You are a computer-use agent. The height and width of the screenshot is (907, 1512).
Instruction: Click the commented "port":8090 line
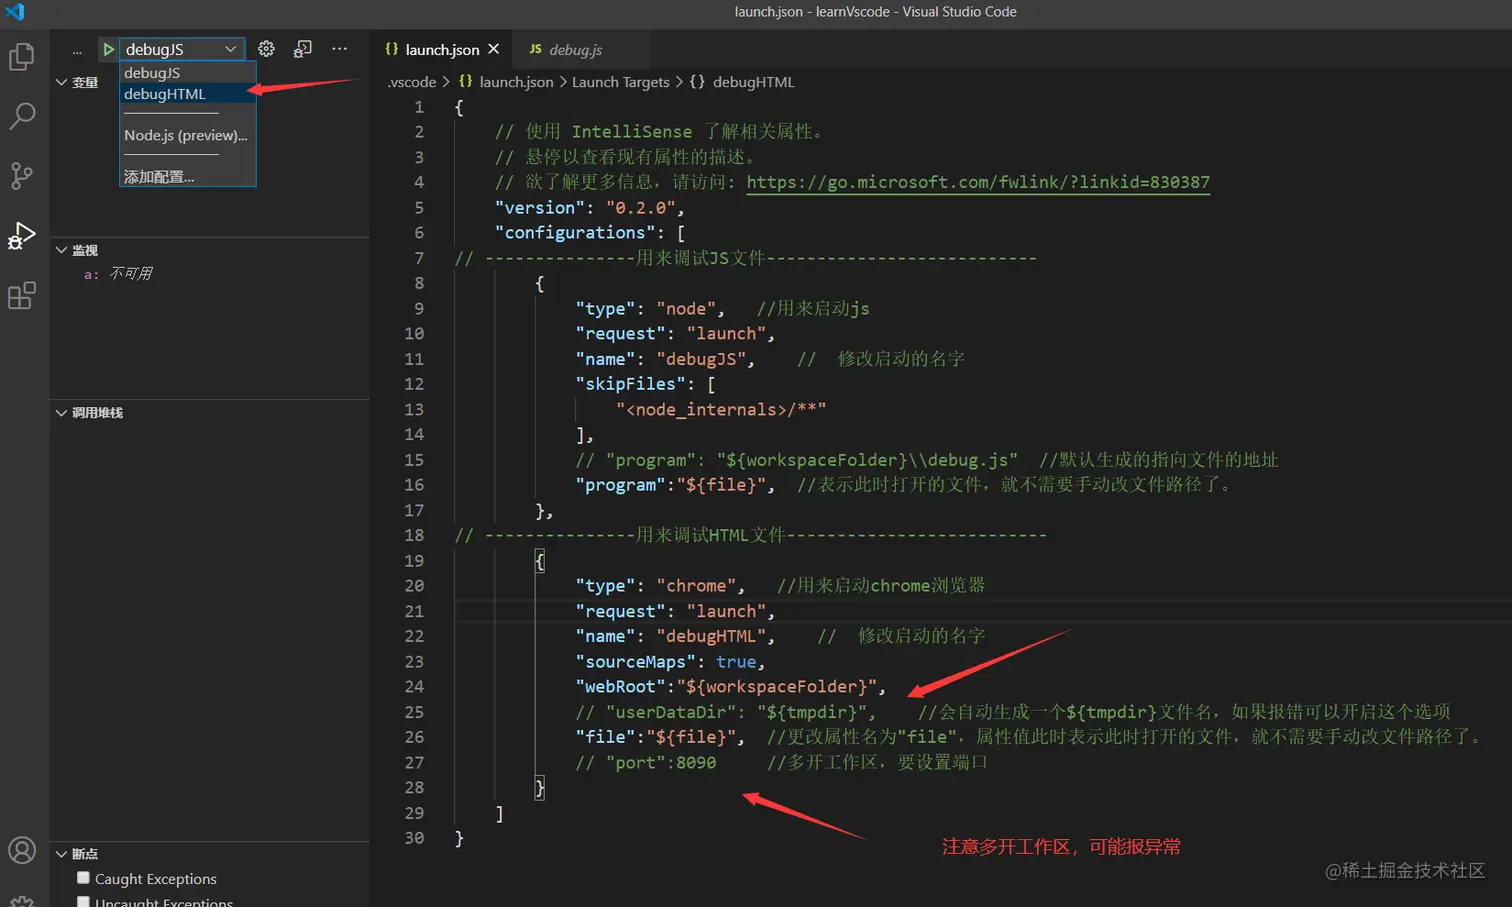click(645, 762)
